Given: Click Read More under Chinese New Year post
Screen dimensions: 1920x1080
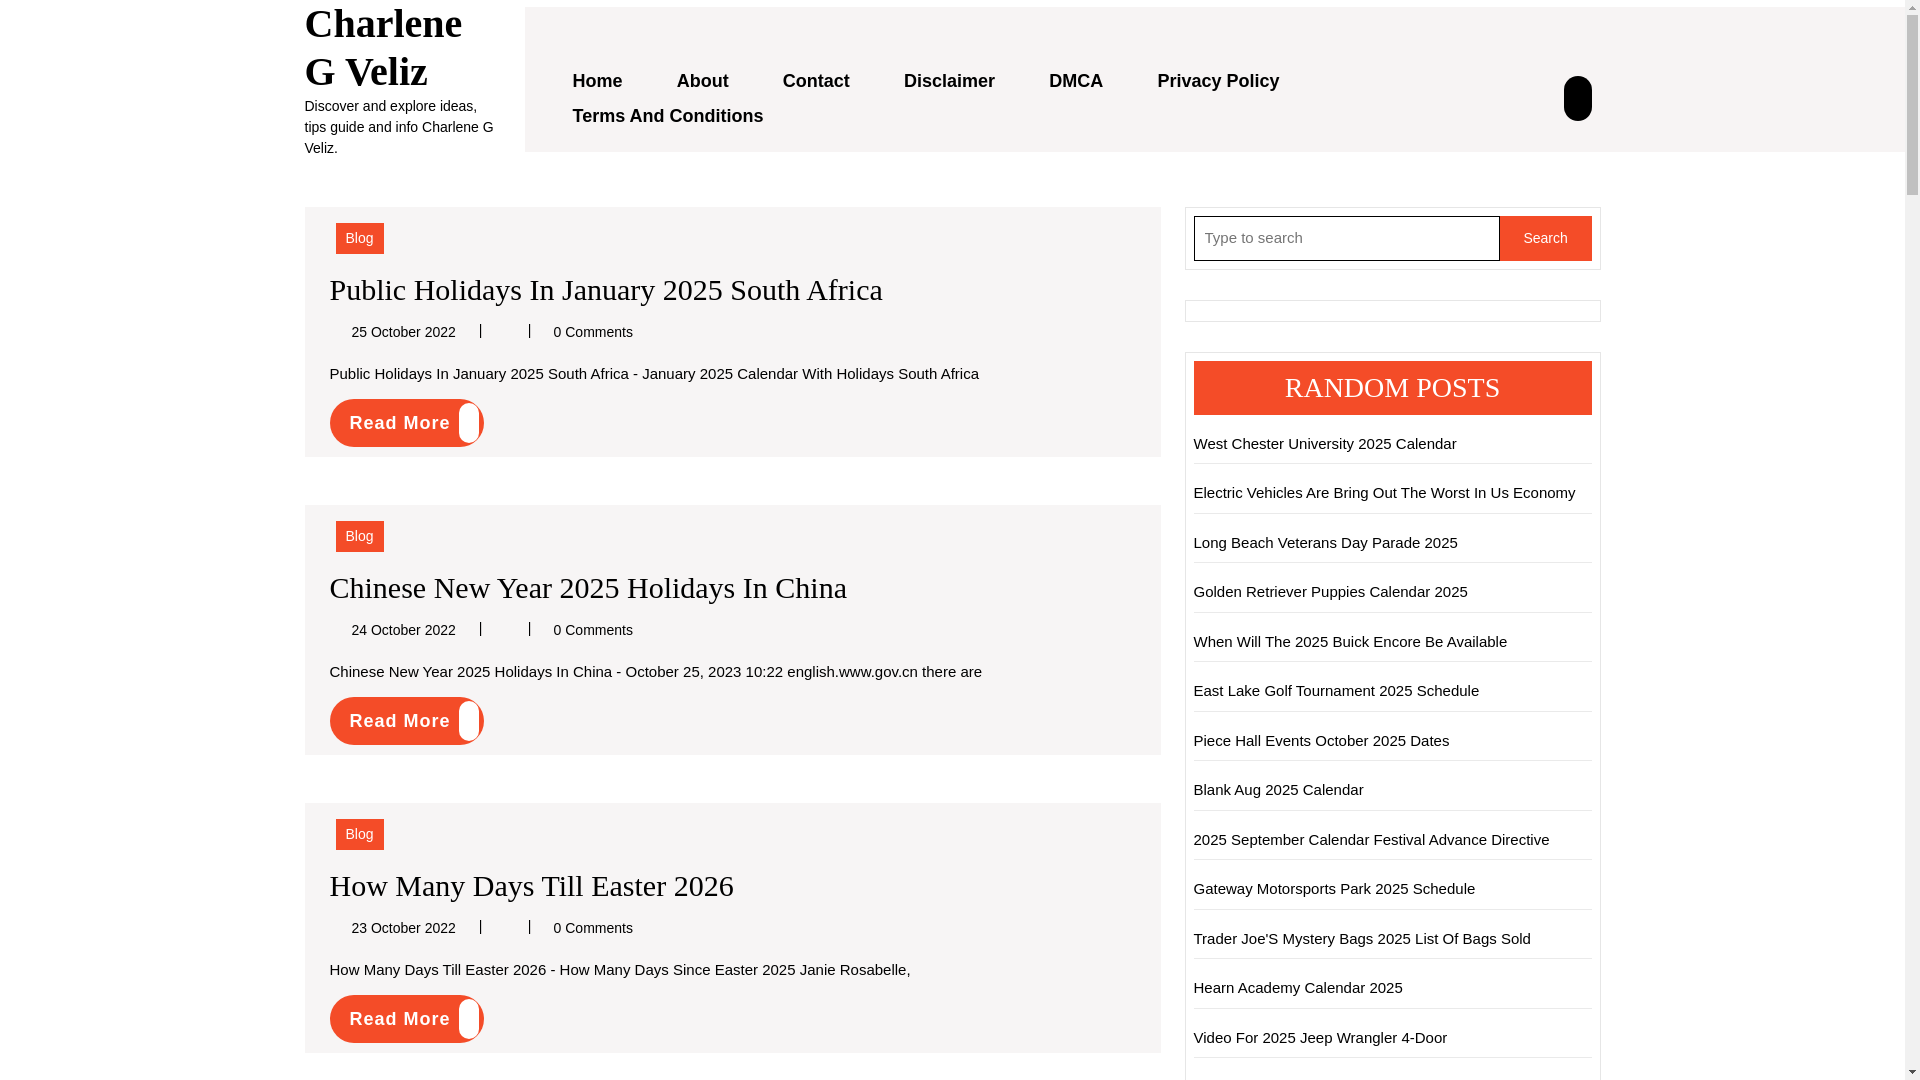Looking at the screenshot, I should pyautogui.click(x=406, y=721).
